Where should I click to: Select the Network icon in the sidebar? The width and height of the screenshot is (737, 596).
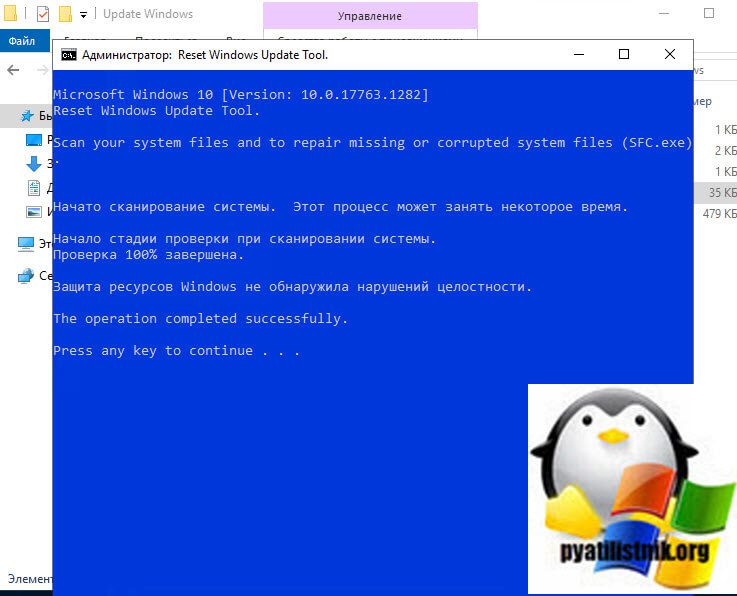pos(26,276)
